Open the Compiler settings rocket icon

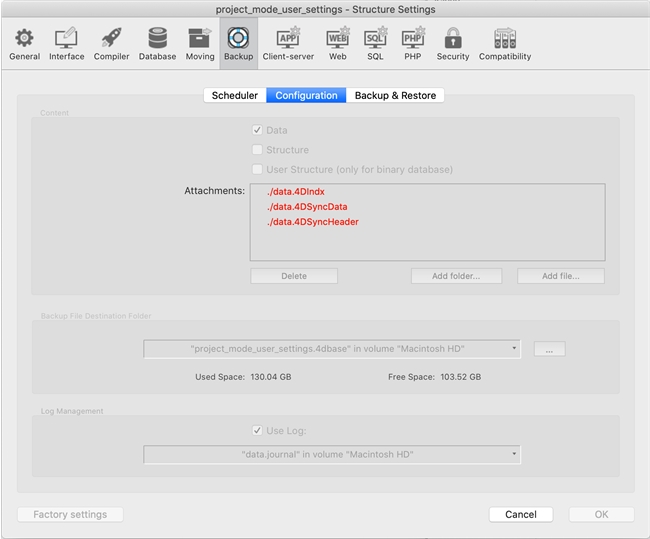111,44
